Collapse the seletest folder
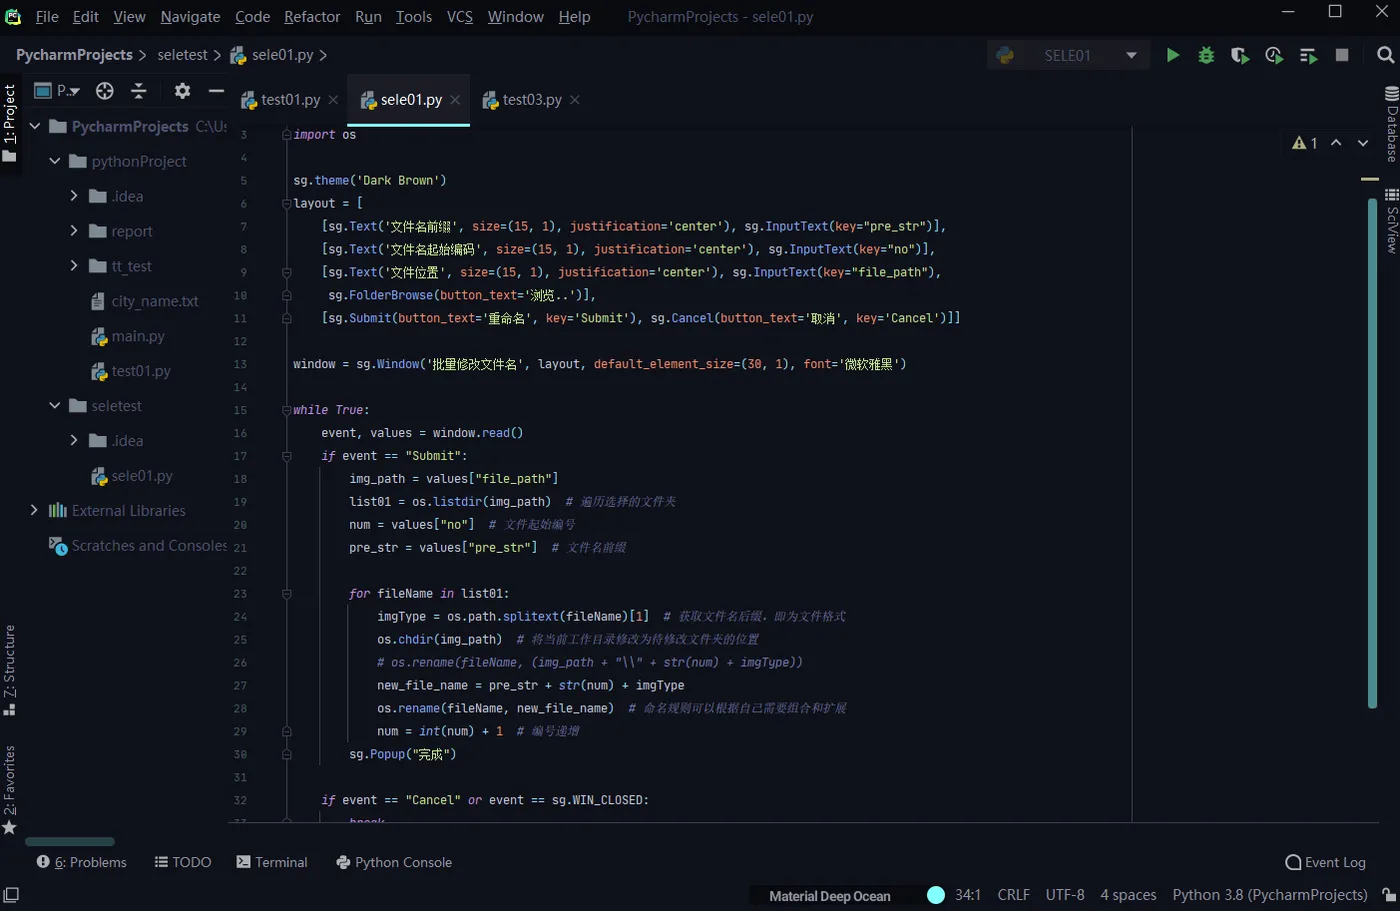1400x911 pixels. (x=55, y=405)
